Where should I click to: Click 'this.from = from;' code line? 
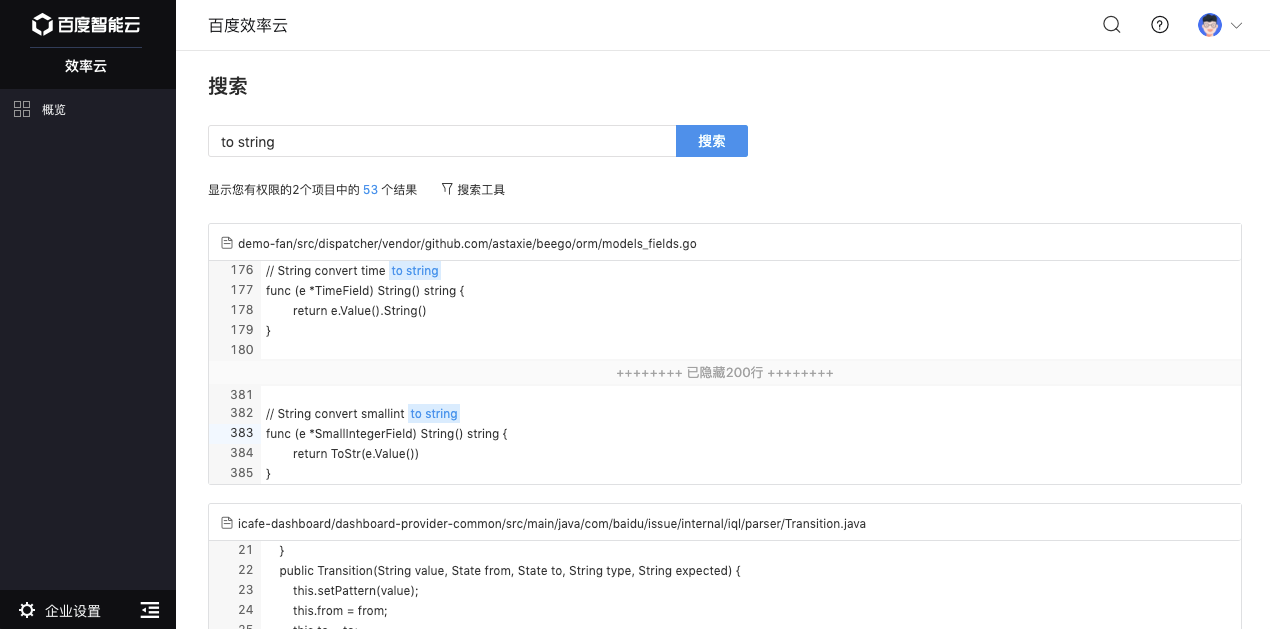pyautogui.click(x=340, y=611)
